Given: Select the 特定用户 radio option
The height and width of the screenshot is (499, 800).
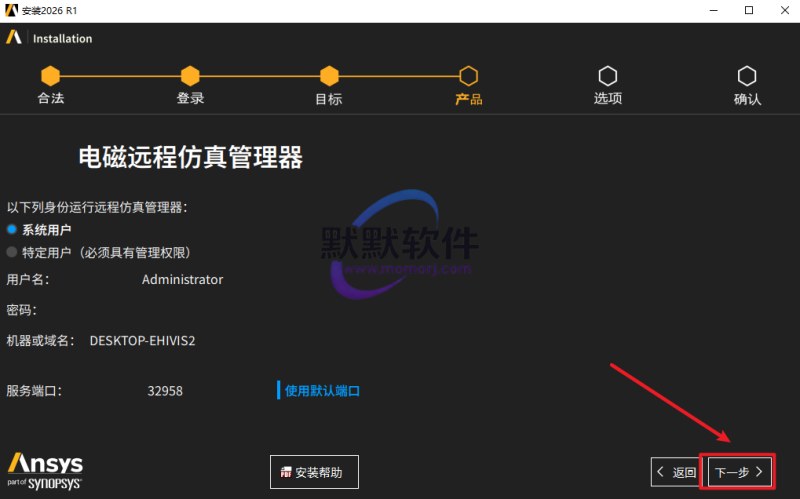Looking at the screenshot, I should tap(12, 252).
